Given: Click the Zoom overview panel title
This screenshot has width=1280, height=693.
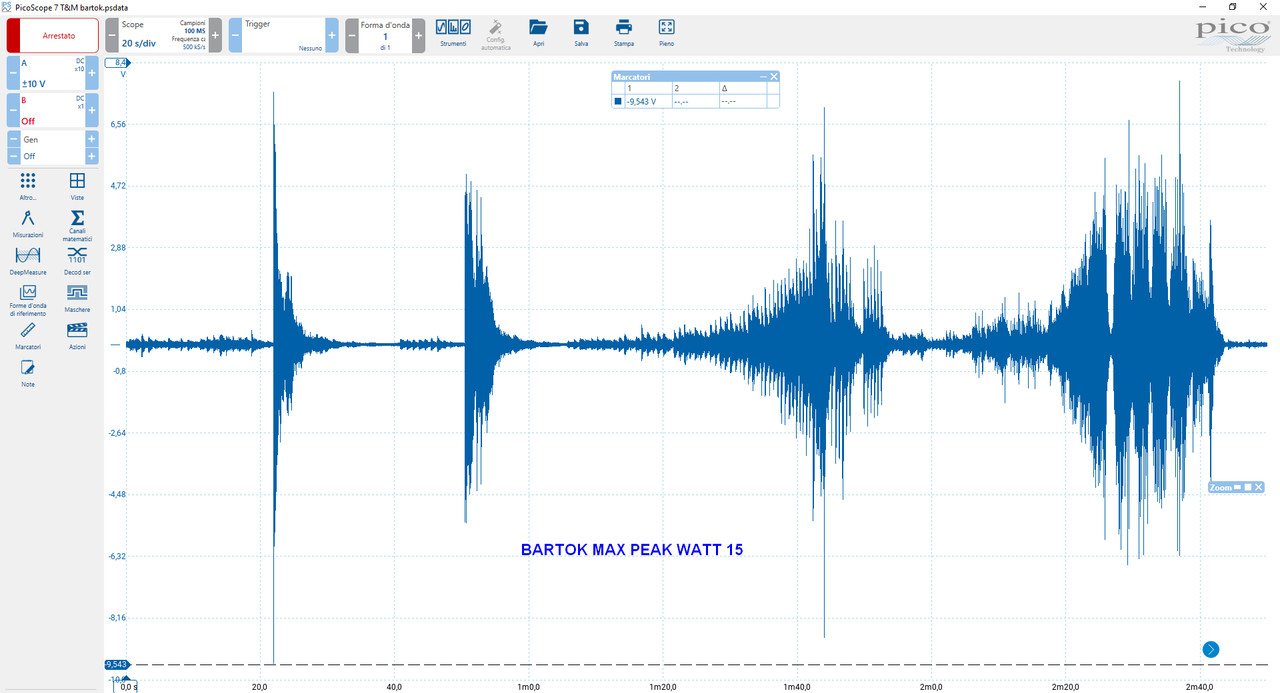Looking at the screenshot, I should tap(1220, 487).
